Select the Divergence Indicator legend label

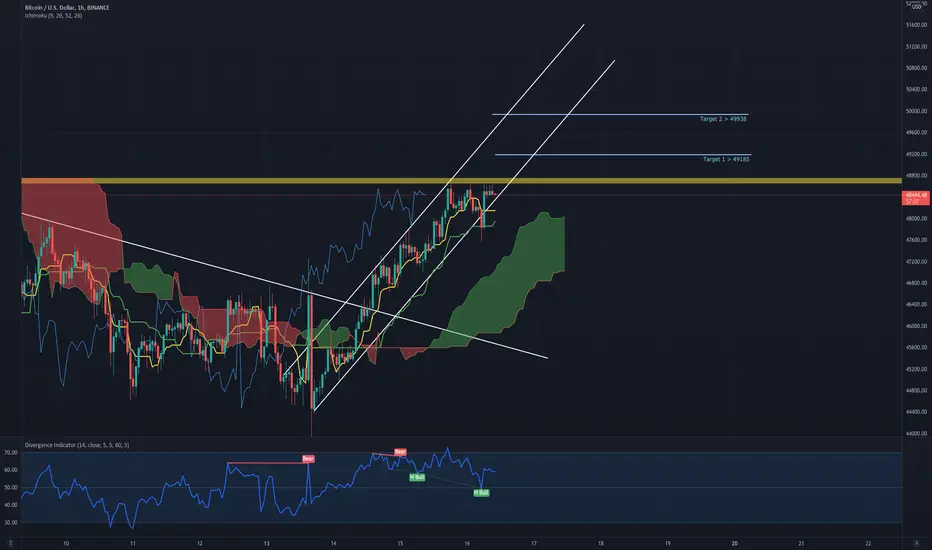77,445
